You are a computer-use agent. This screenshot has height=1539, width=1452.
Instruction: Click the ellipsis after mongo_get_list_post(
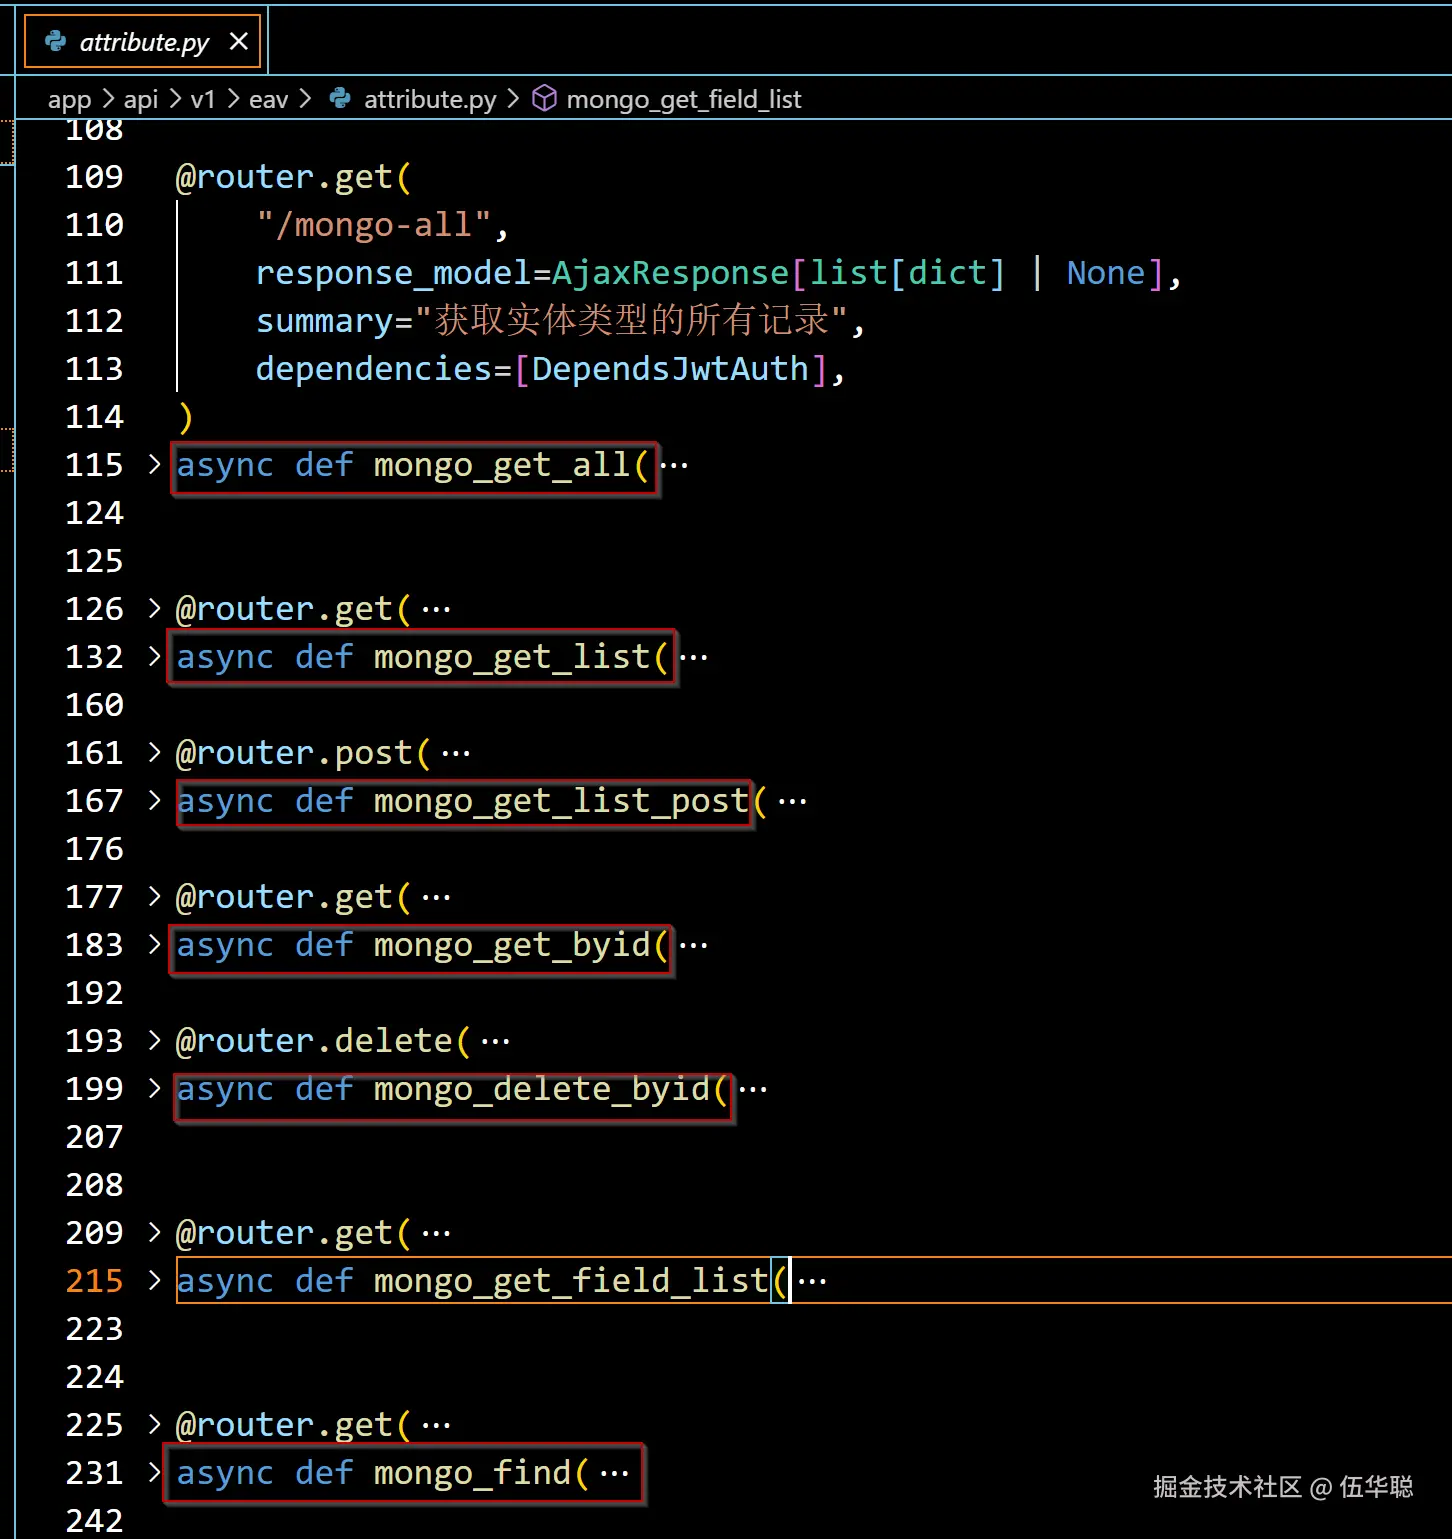pos(793,801)
